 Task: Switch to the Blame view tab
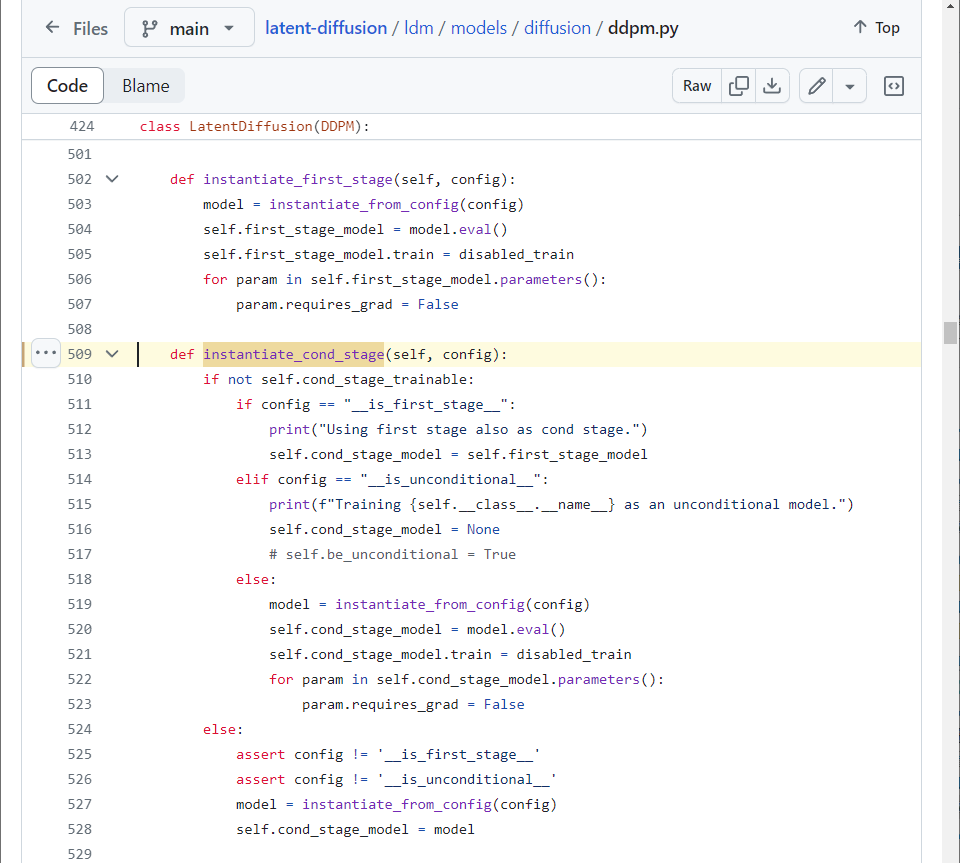(146, 86)
